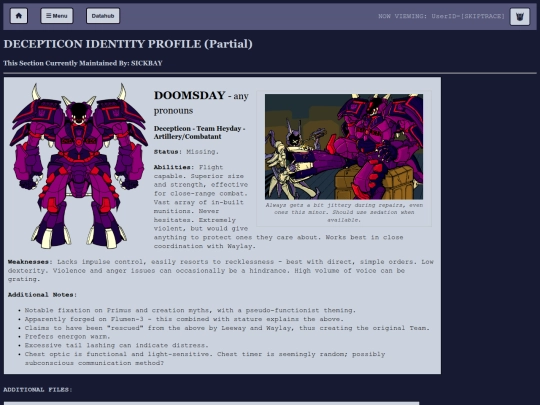540x405 pixels.
Task: Click the 'Status: Missing.' line
Action: pyautogui.click(x=186, y=152)
